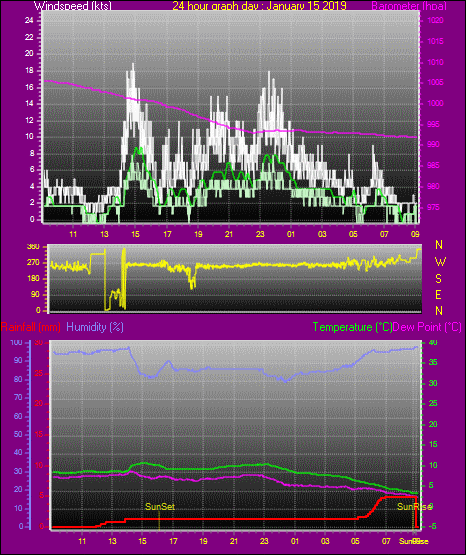The width and height of the screenshot is (466, 555).
Task: Click hour 03 on the rainfall chart time axis
Action: coord(325,541)
